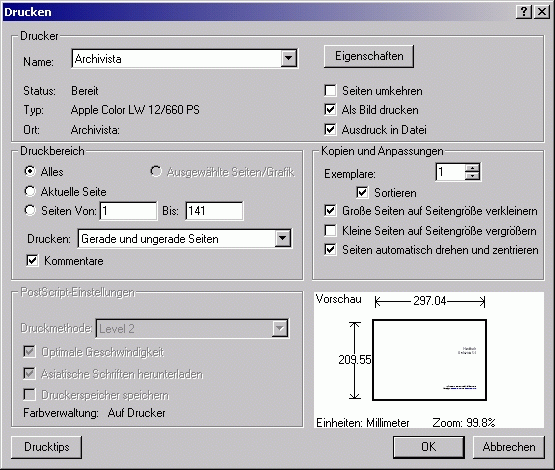555x470 pixels.
Task: Enable Kleine Seiten auf Seitengröße vergrößern
Action: click(330, 231)
